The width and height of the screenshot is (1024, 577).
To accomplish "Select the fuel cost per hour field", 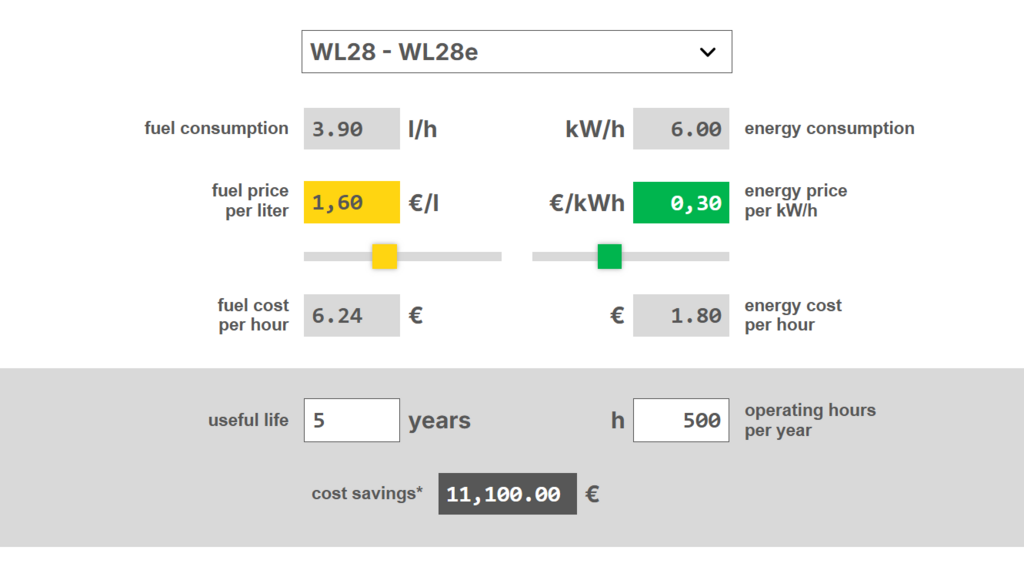I will (351, 315).
